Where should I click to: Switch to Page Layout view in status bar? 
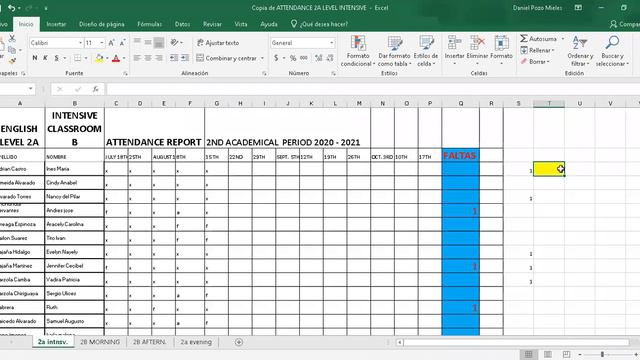click(548, 354)
